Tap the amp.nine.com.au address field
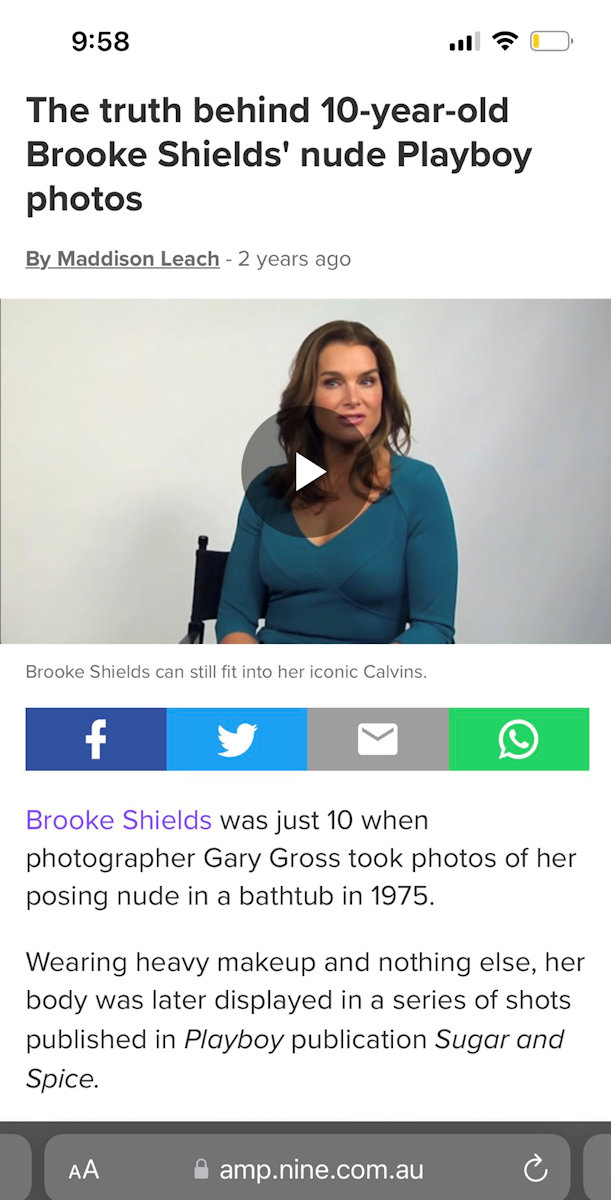This screenshot has width=611, height=1200. point(307,1168)
